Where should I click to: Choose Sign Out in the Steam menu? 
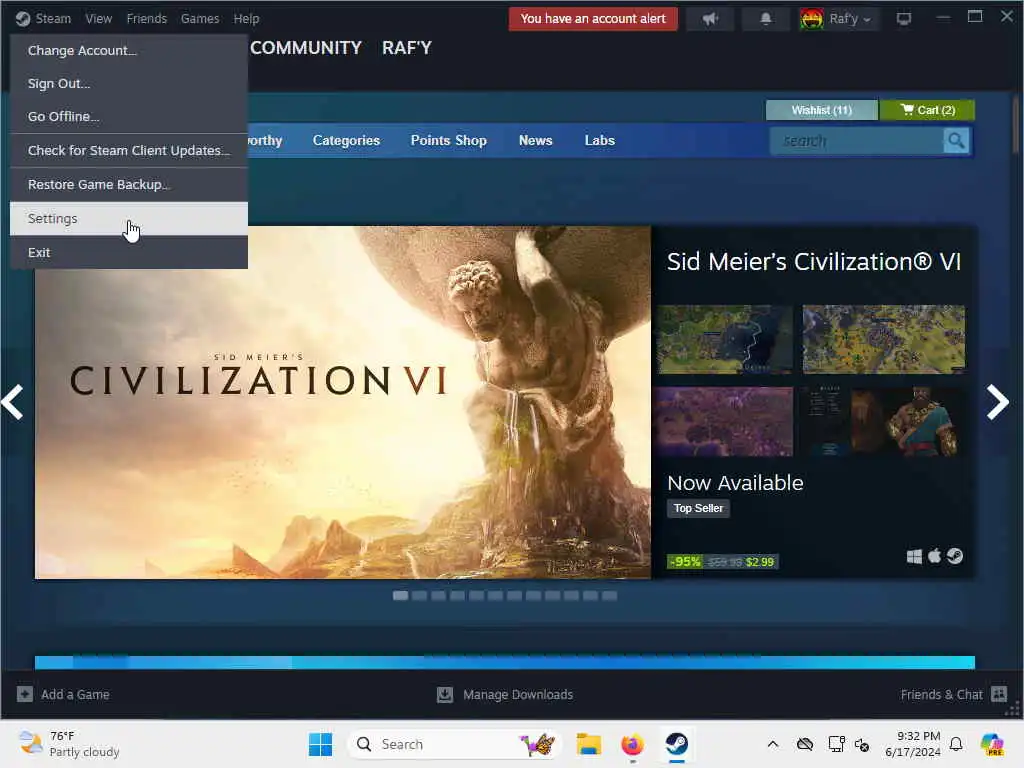point(129,84)
